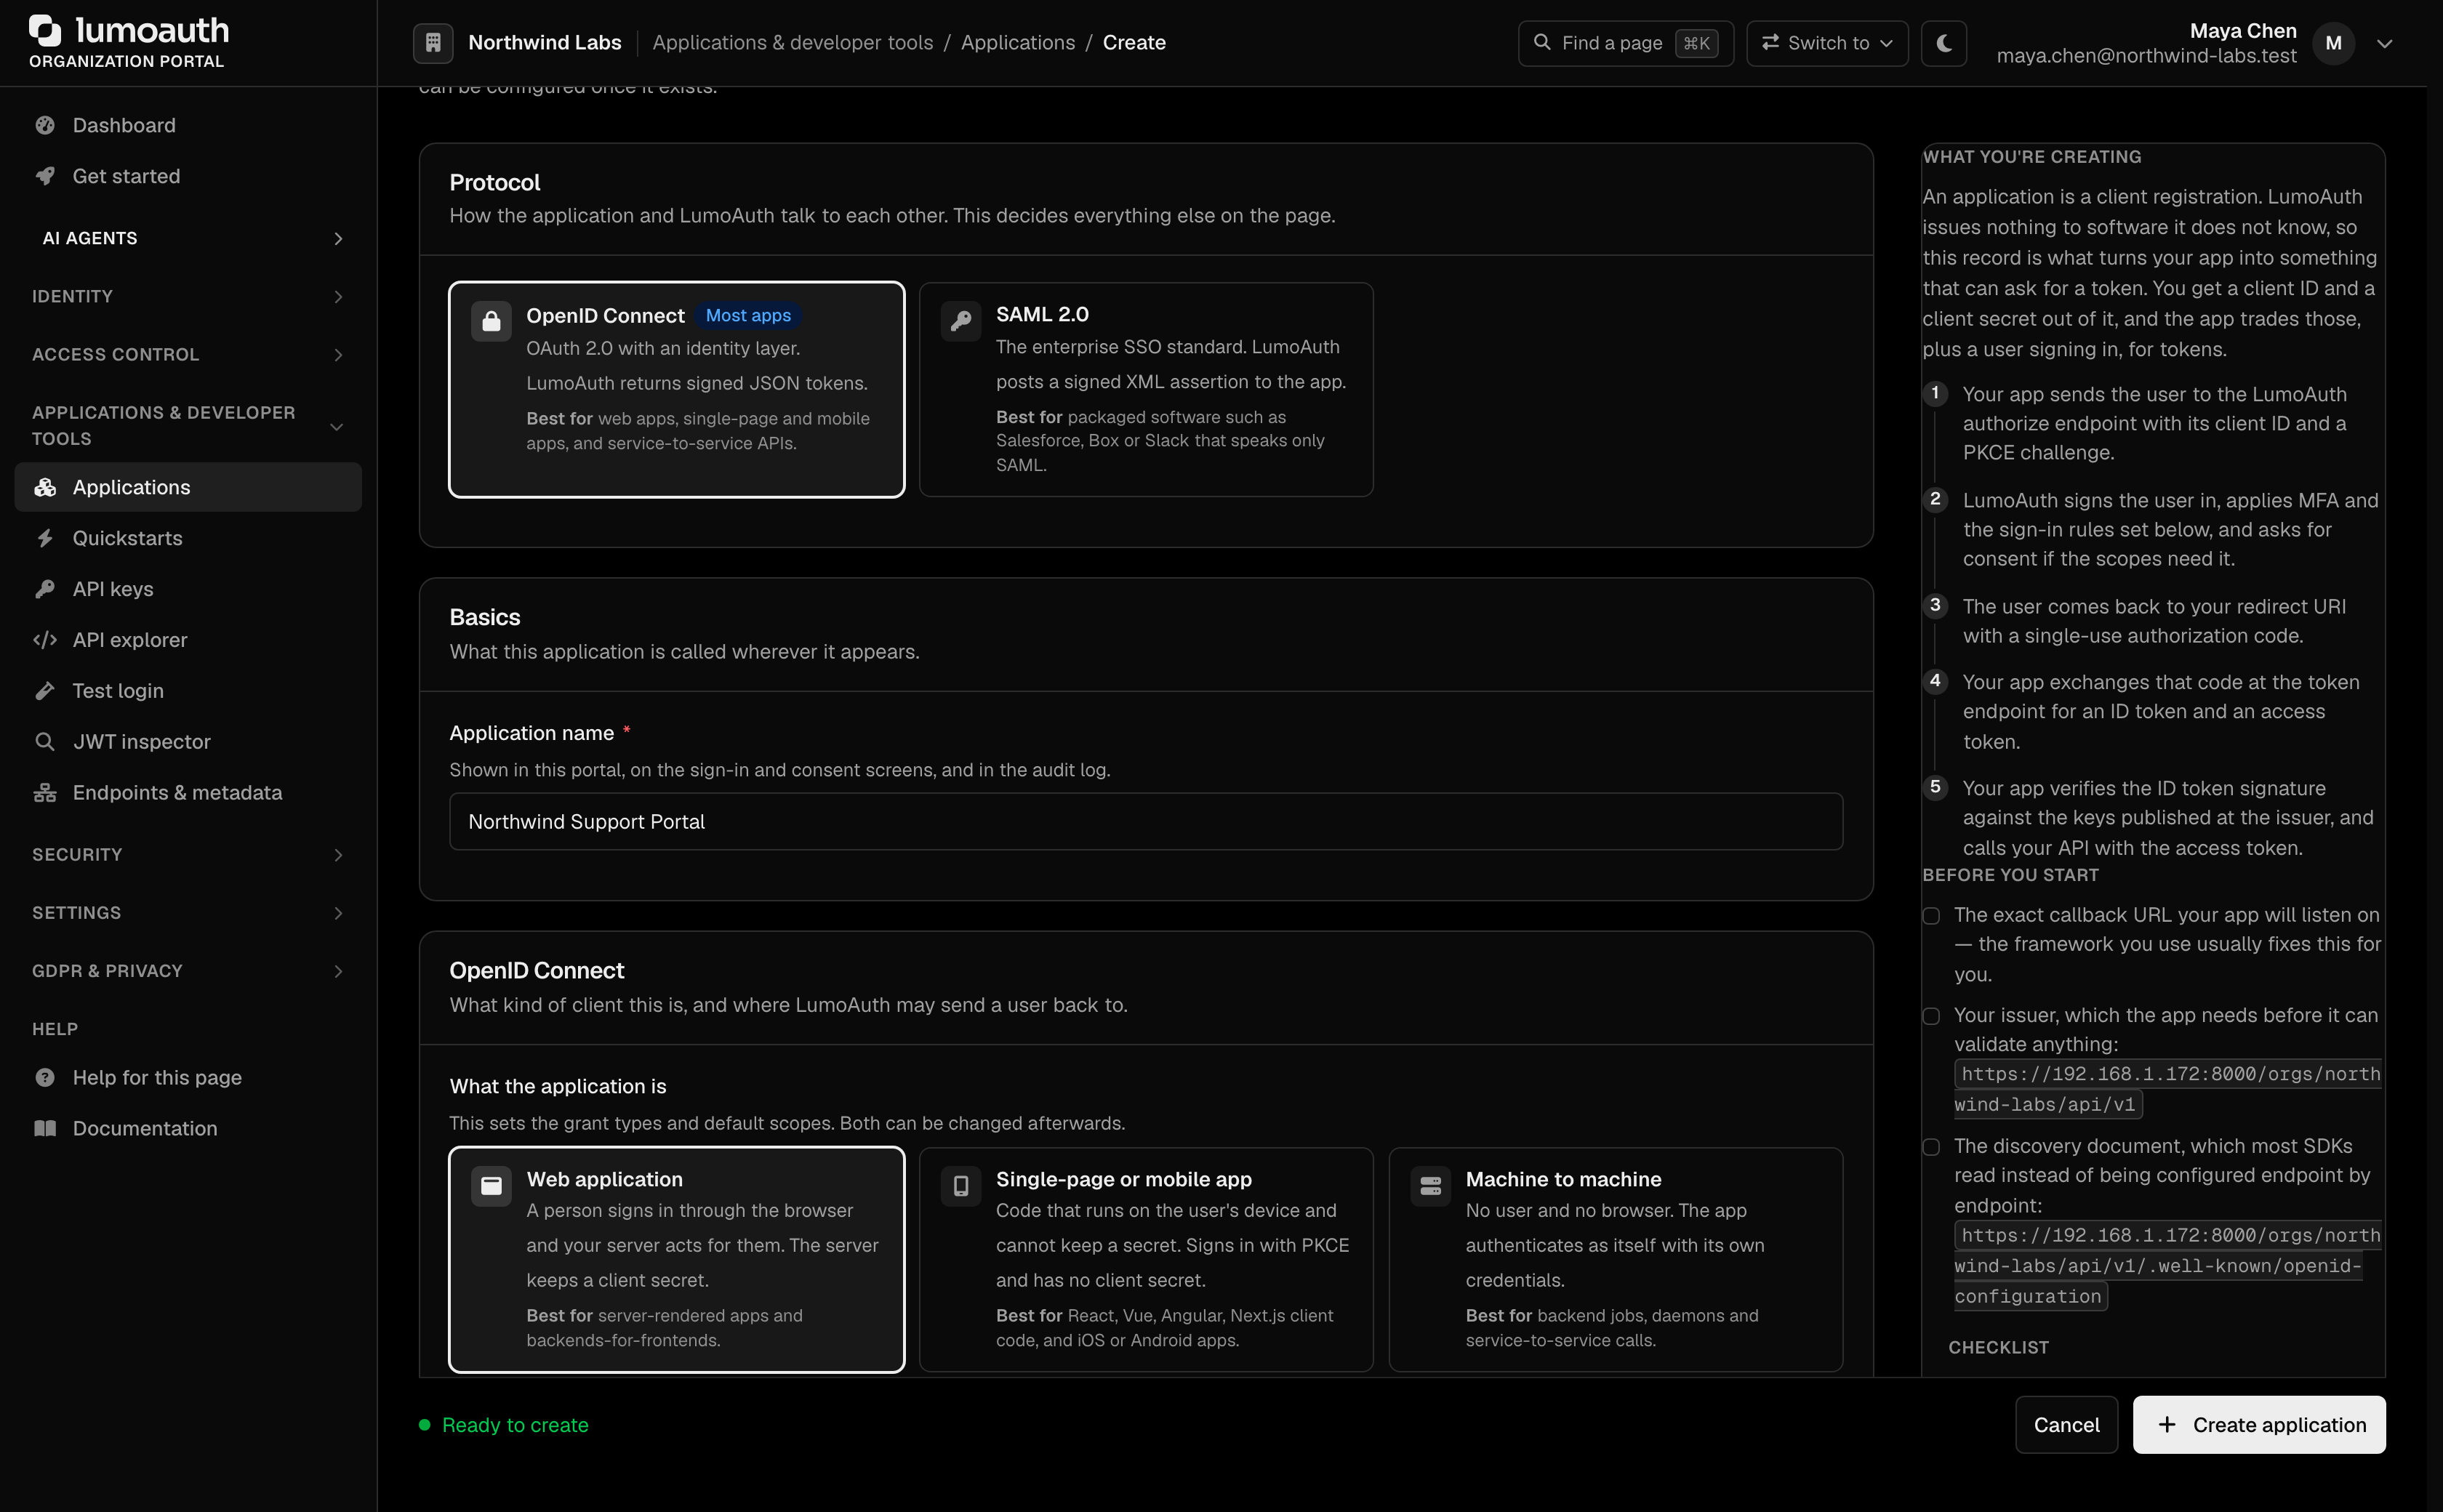Click the Endpoints & metadata network icon
The width and height of the screenshot is (2443, 1512).
(x=45, y=793)
